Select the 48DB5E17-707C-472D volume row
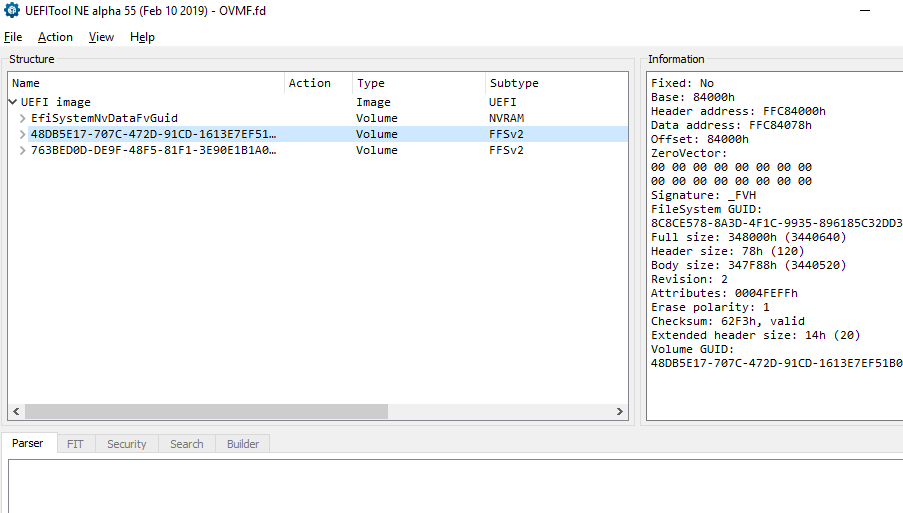903x513 pixels. pyautogui.click(x=317, y=134)
